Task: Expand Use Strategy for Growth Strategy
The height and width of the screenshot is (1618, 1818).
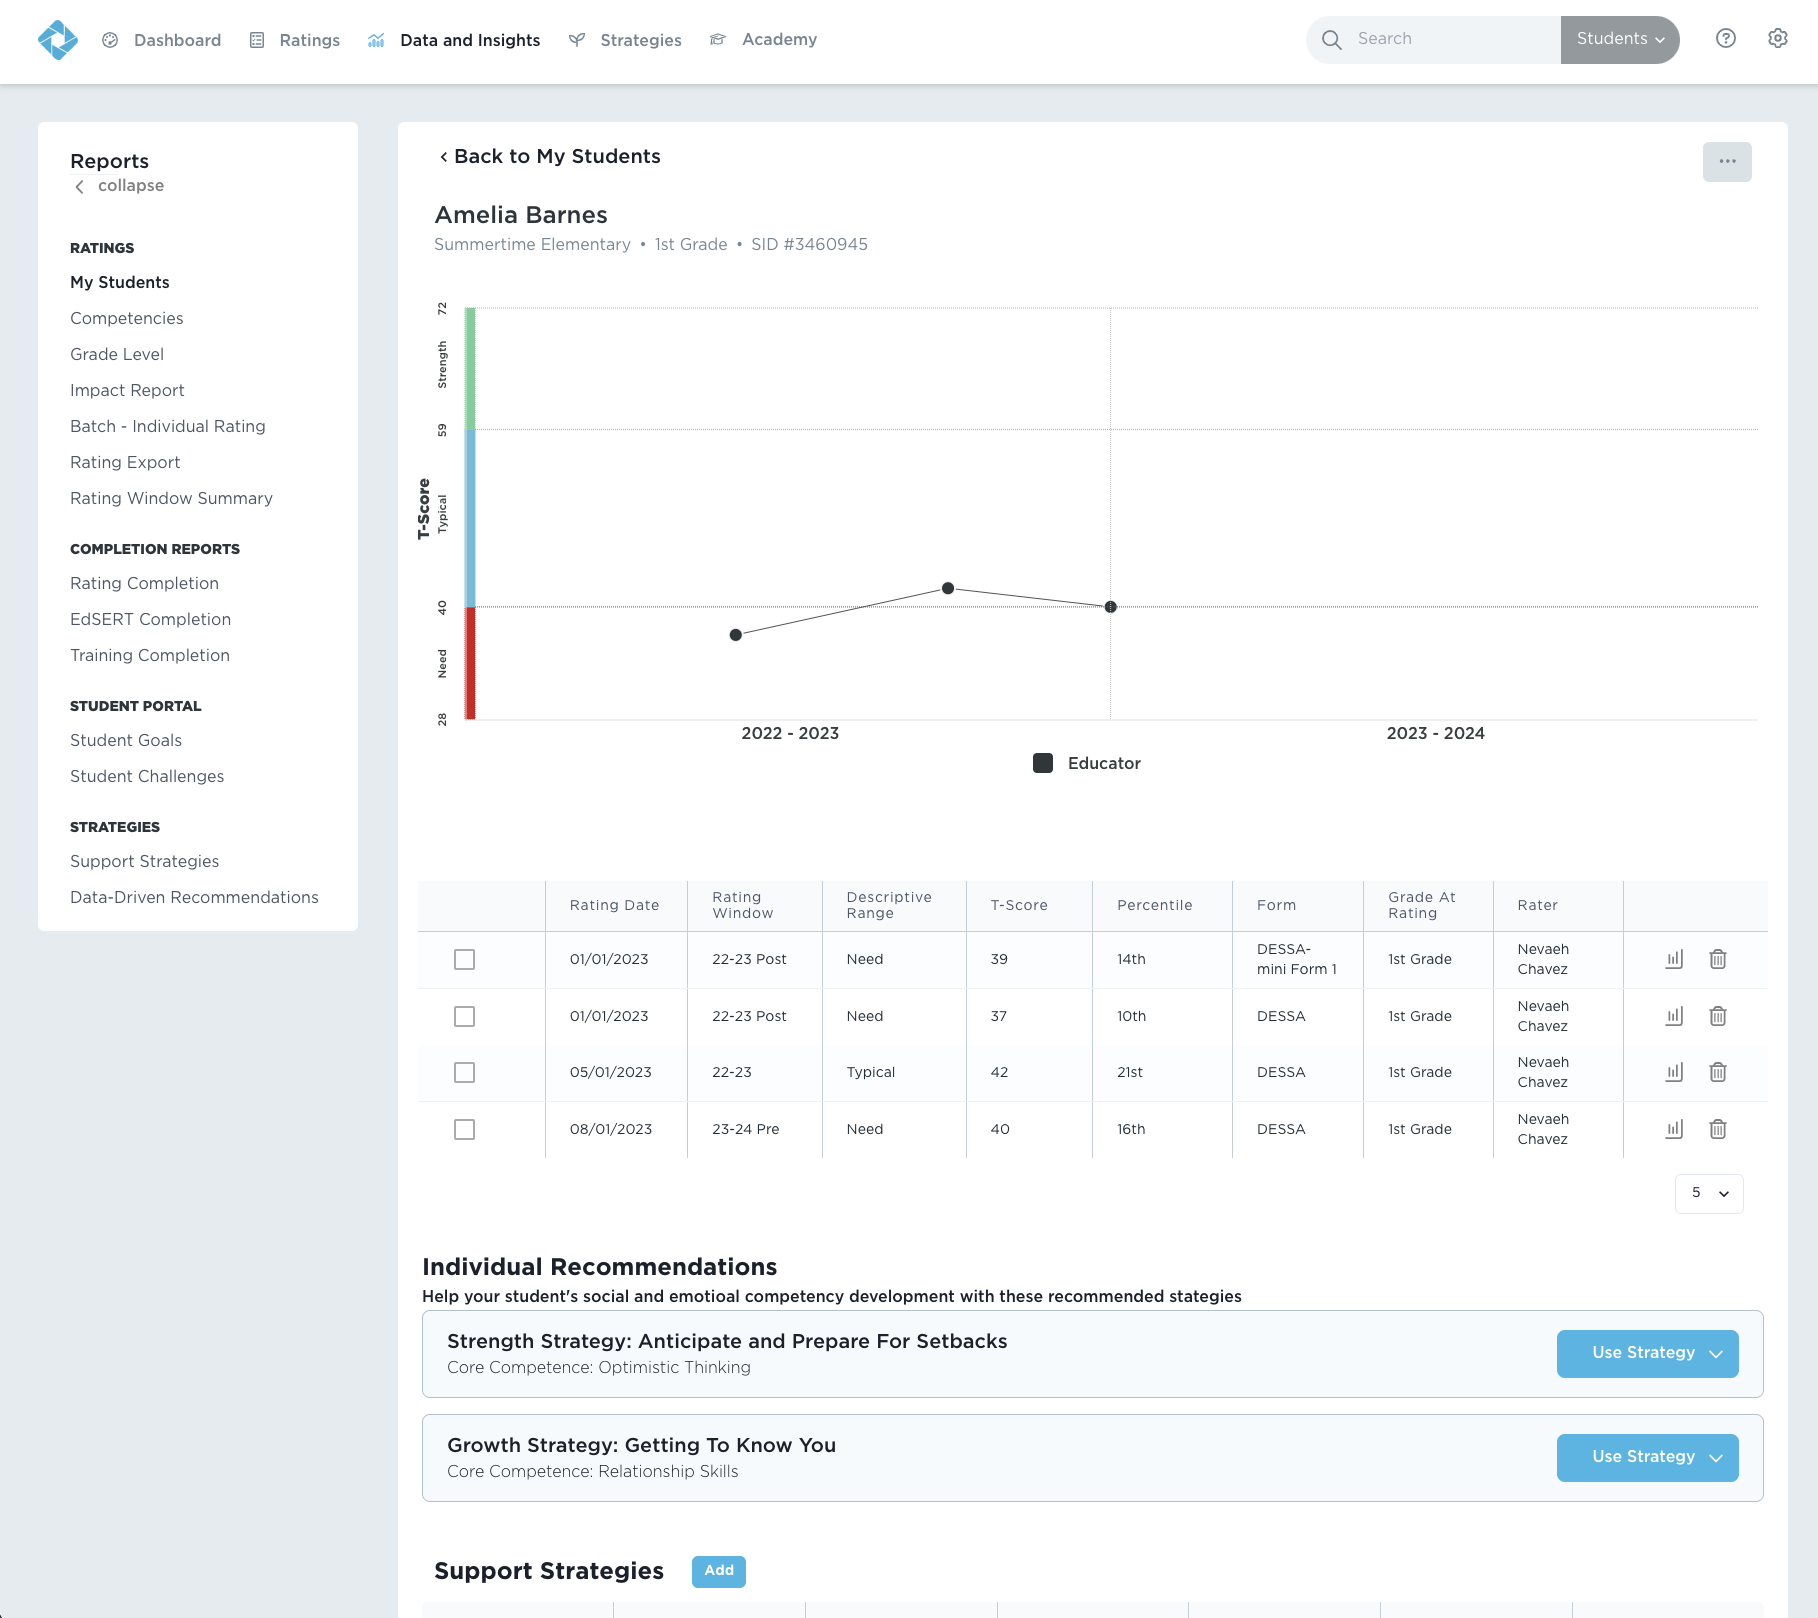Action: coord(1646,1457)
